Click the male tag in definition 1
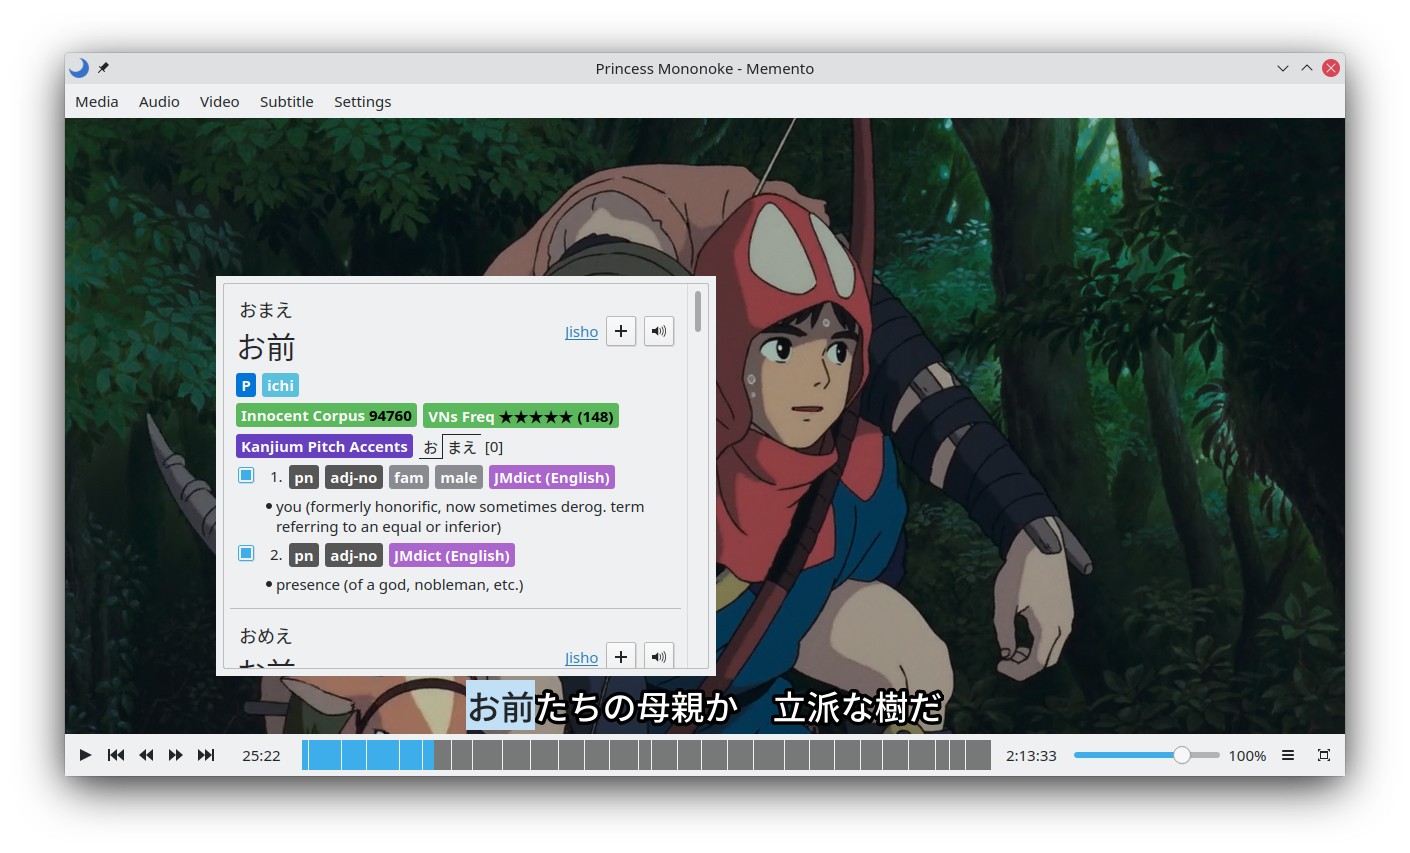The image size is (1410, 853). (x=459, y=478)
